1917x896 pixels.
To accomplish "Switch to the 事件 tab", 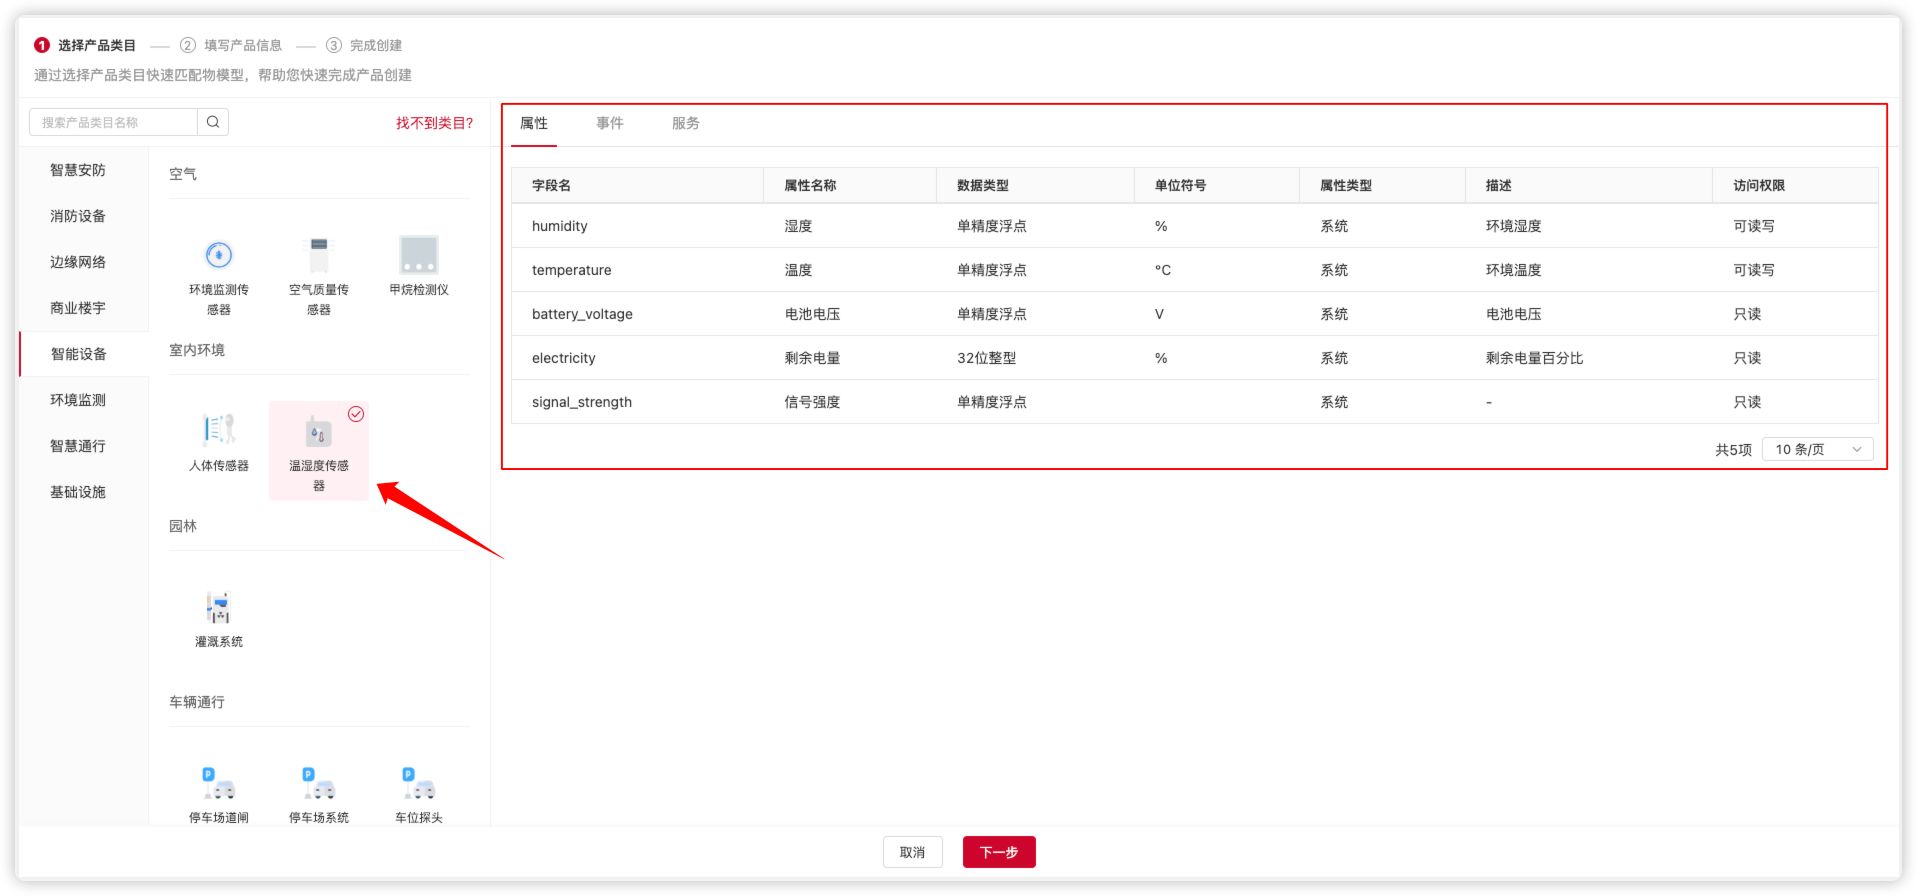I will point(609,124).
